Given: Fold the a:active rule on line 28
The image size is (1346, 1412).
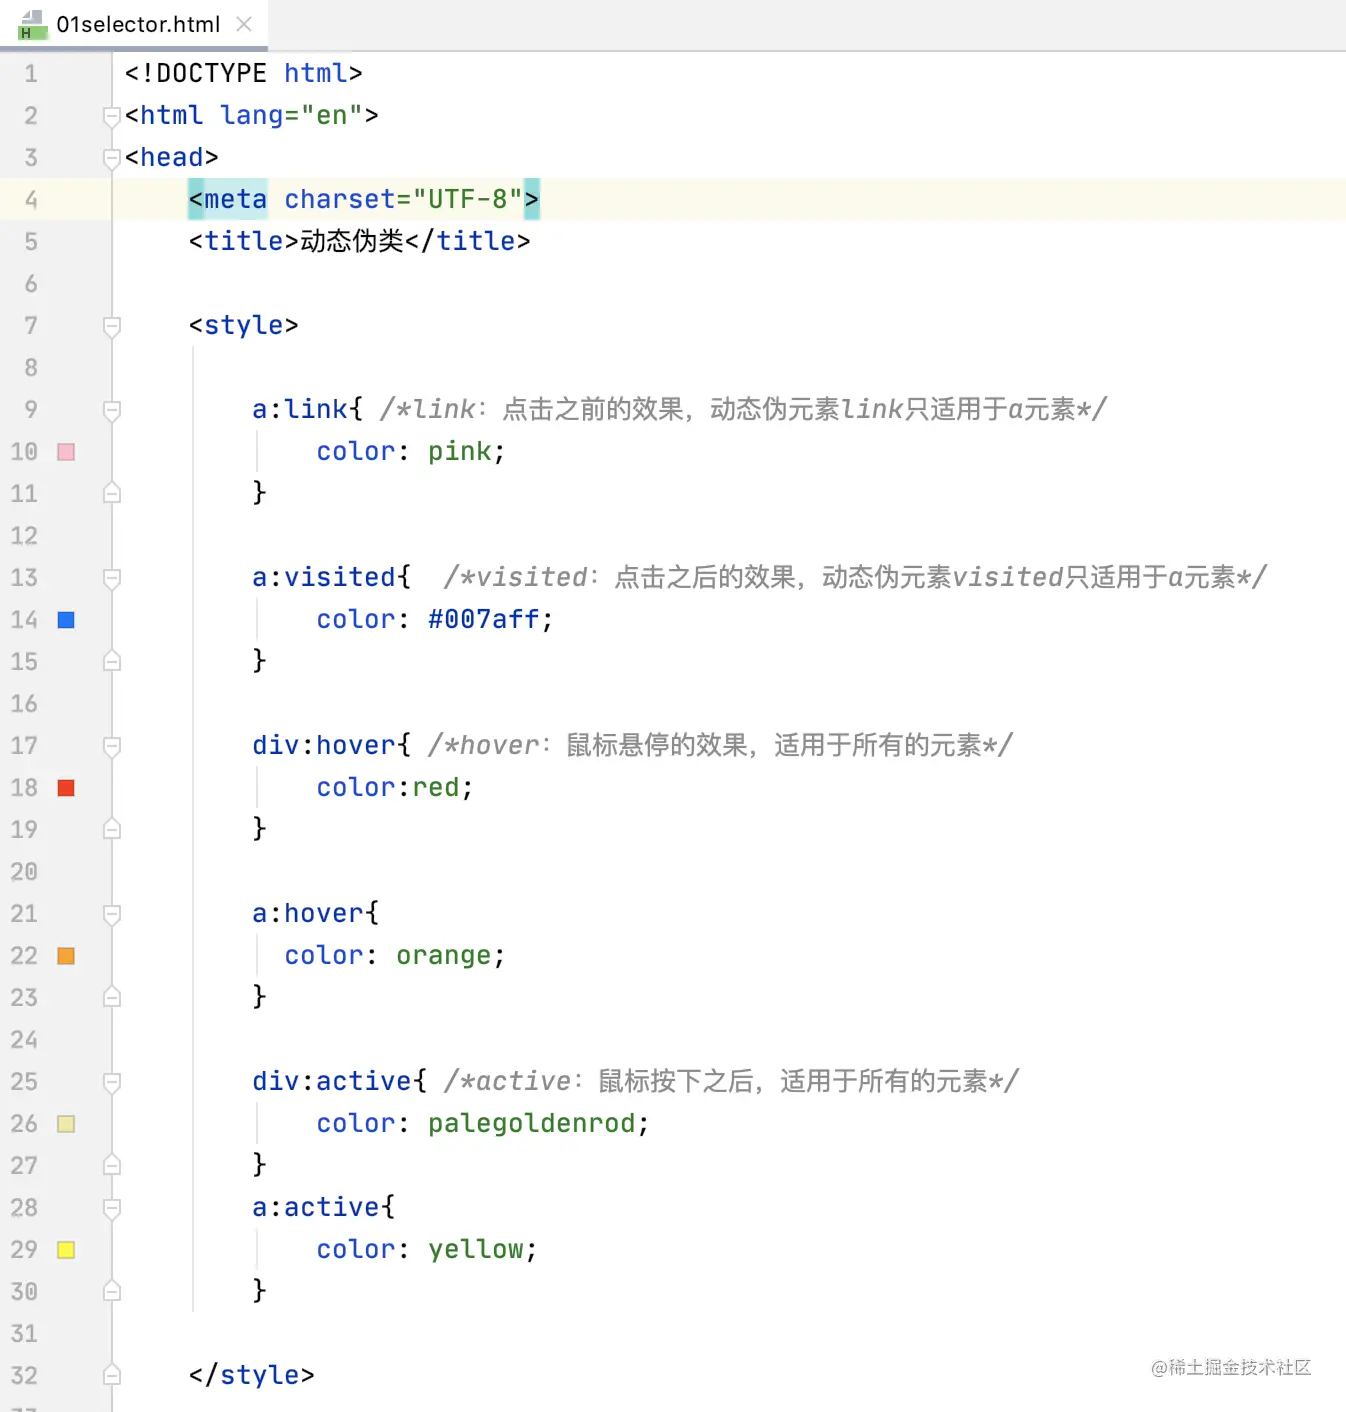Looking at the screenshot, I should pos(112,1208).
